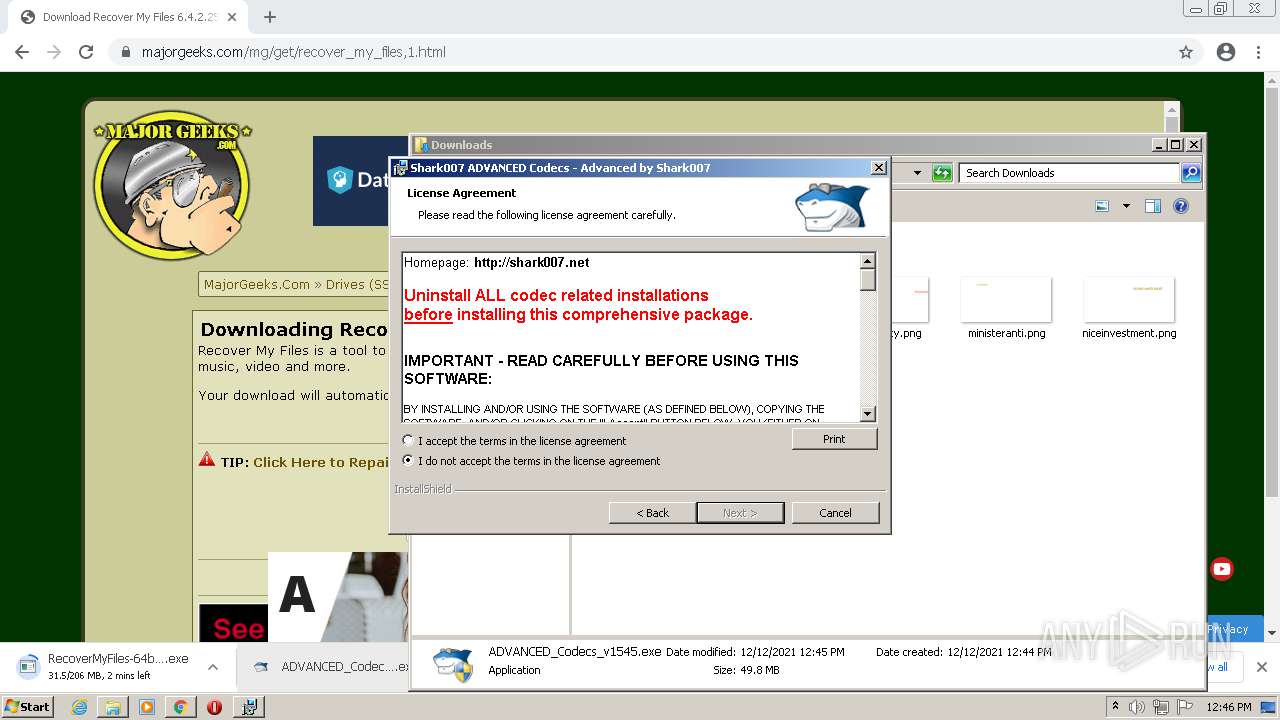Image resolution: width=1280 pixels, height=720 pixels.
Task: Open Chrome three-dot menu
Action: [x=1258, y=52]
